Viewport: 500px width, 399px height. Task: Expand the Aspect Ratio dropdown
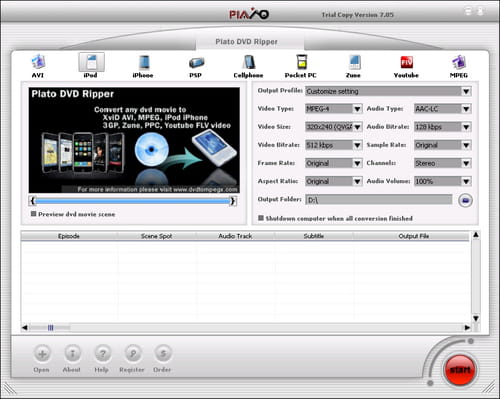pos(357,181)
